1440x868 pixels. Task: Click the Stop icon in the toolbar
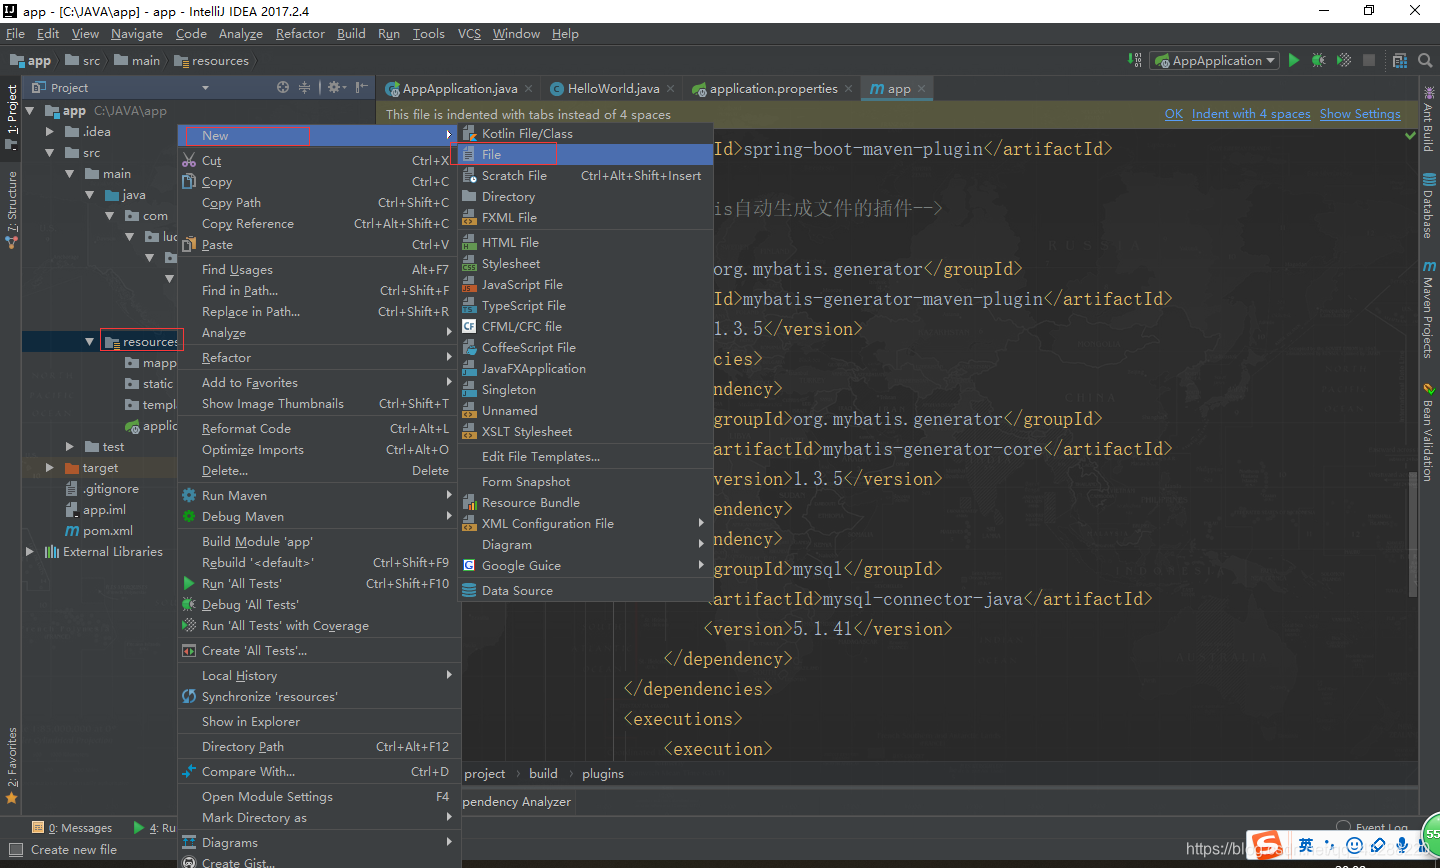pos(1369,60)
